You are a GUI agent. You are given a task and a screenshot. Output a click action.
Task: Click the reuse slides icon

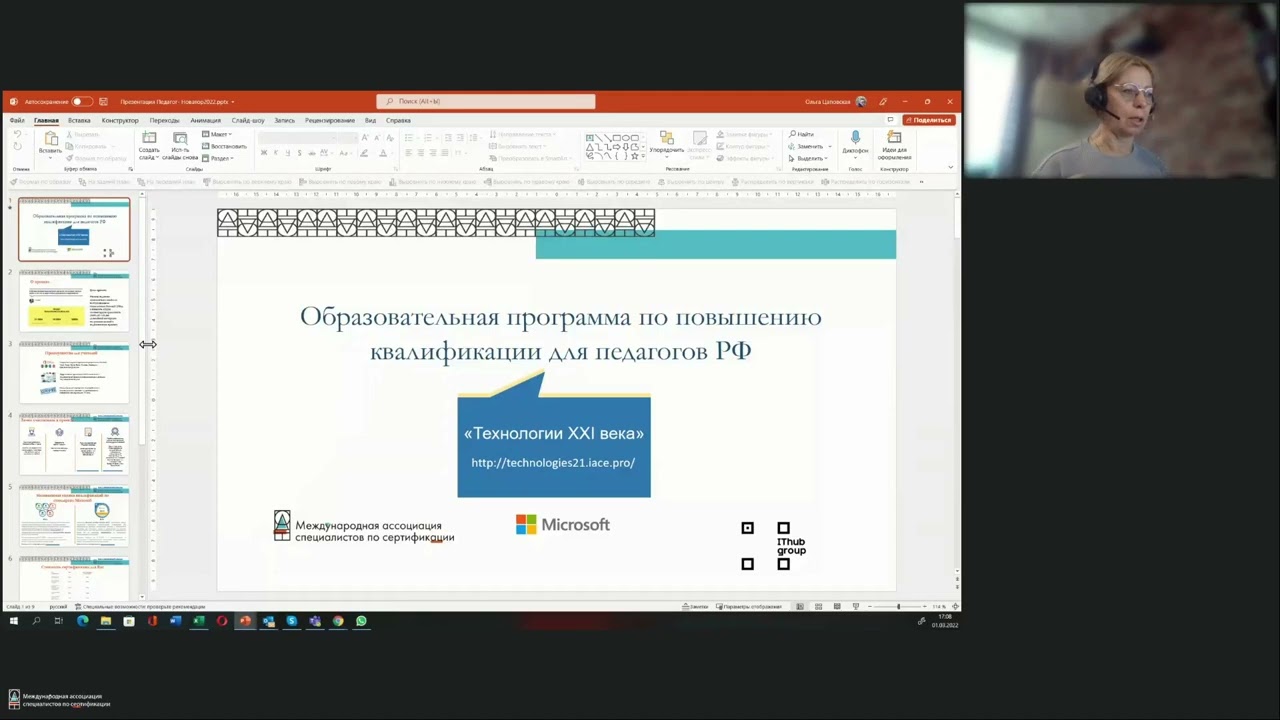(180, 139)
